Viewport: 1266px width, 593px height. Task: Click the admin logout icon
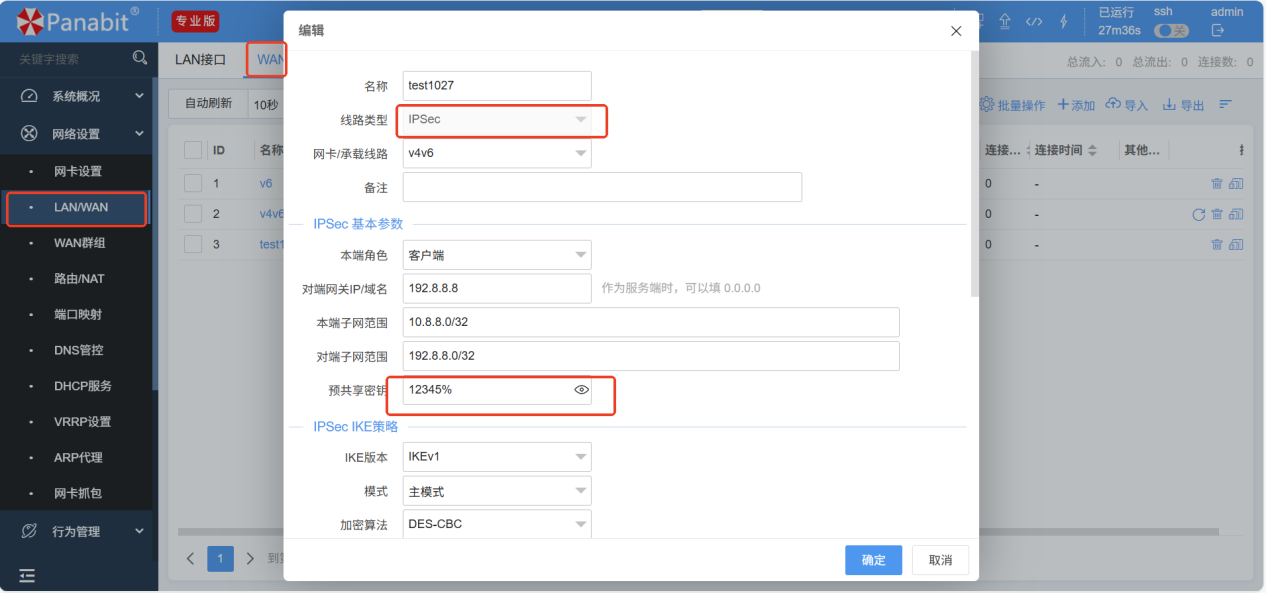[1218, 30]
